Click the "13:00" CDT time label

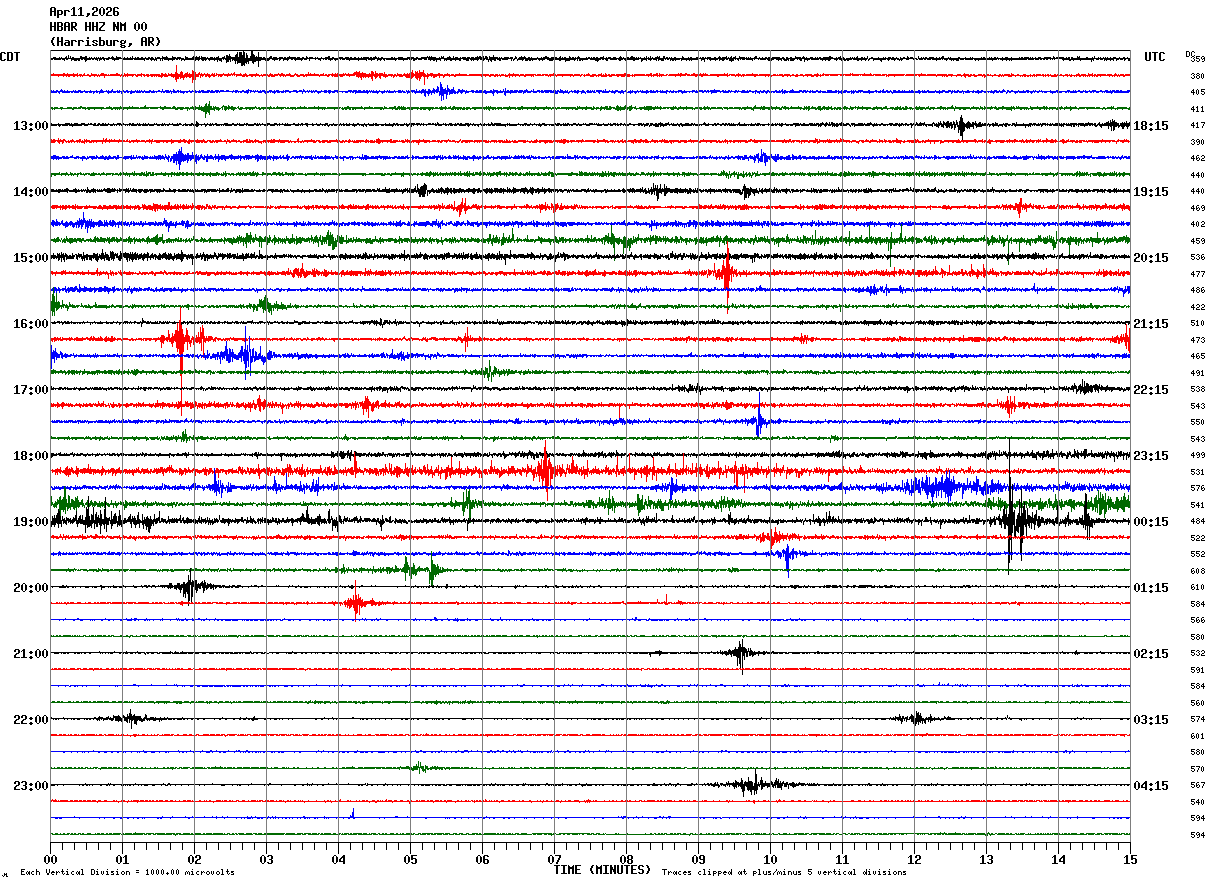pyautogui.click(x=31, y=126)
